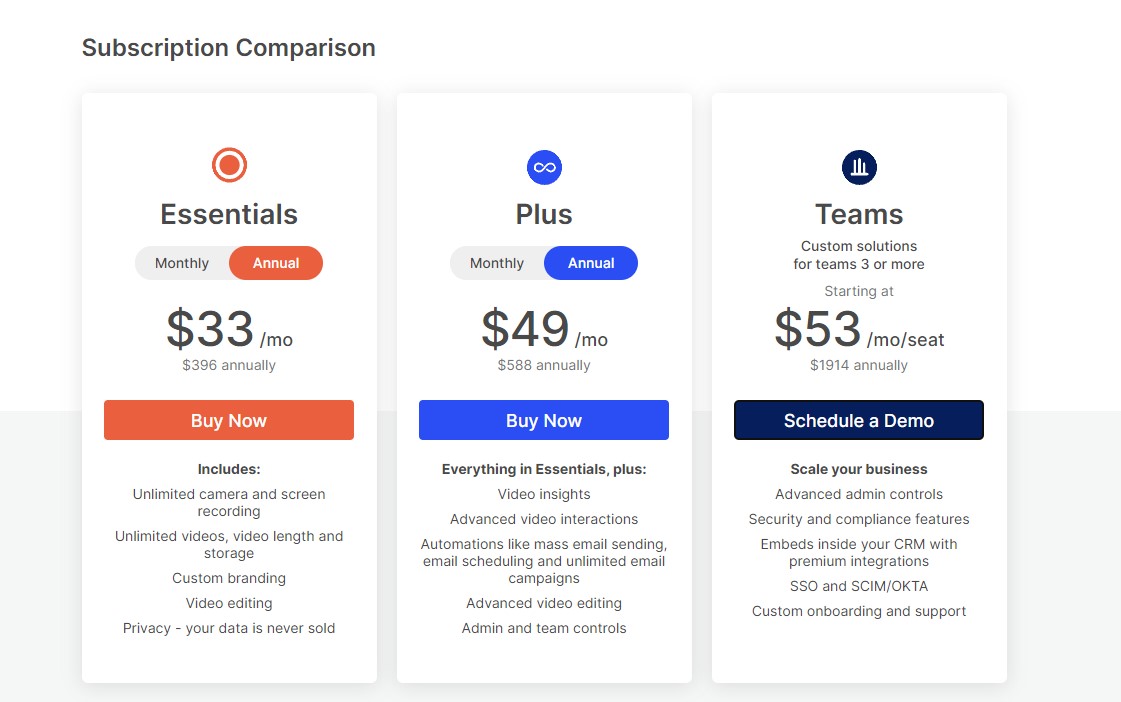Click the $53 /mo/seat price
The image size is (1121, 702).
point(859,330)
